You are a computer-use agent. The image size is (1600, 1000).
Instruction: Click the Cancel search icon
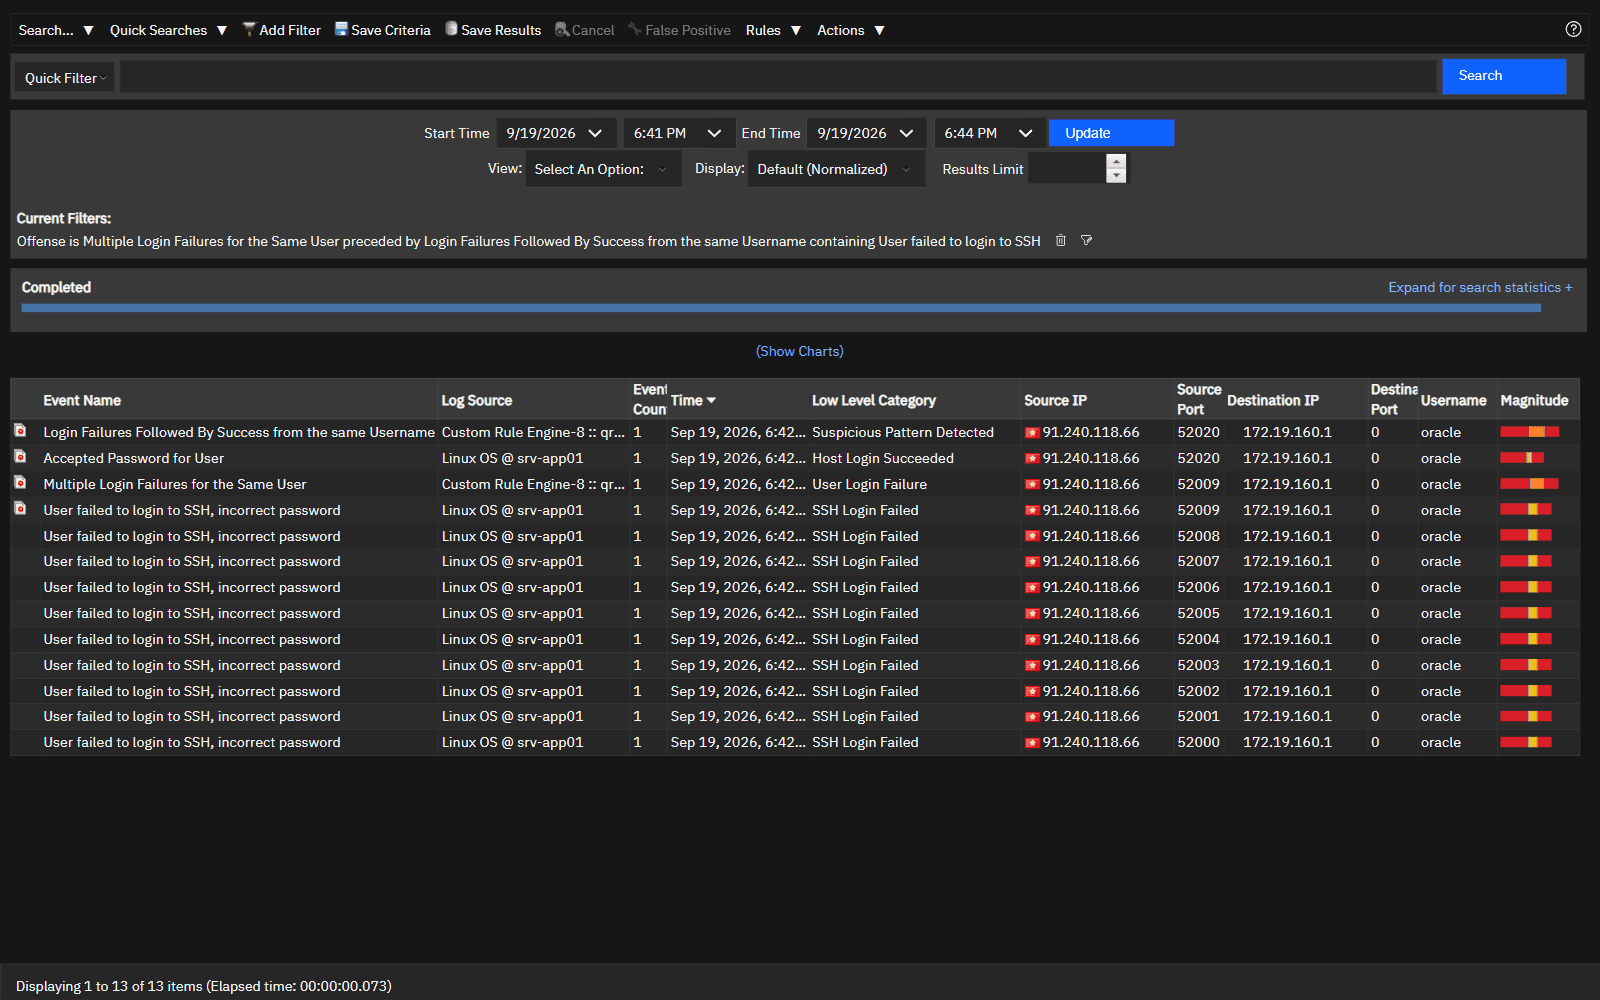coord(562,29)
